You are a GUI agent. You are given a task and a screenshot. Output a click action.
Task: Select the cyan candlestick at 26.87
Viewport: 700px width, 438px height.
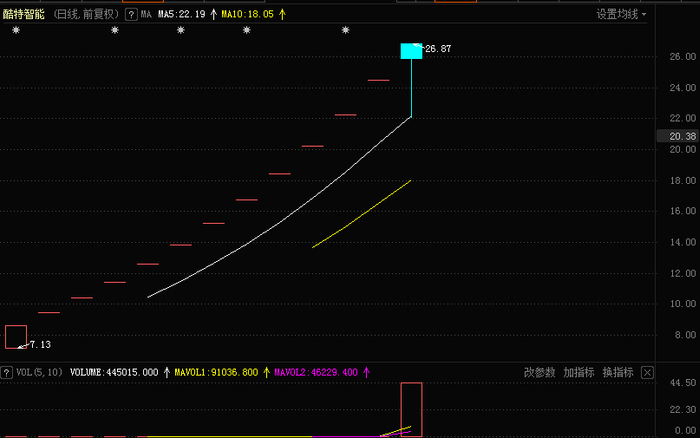(411, 51)
